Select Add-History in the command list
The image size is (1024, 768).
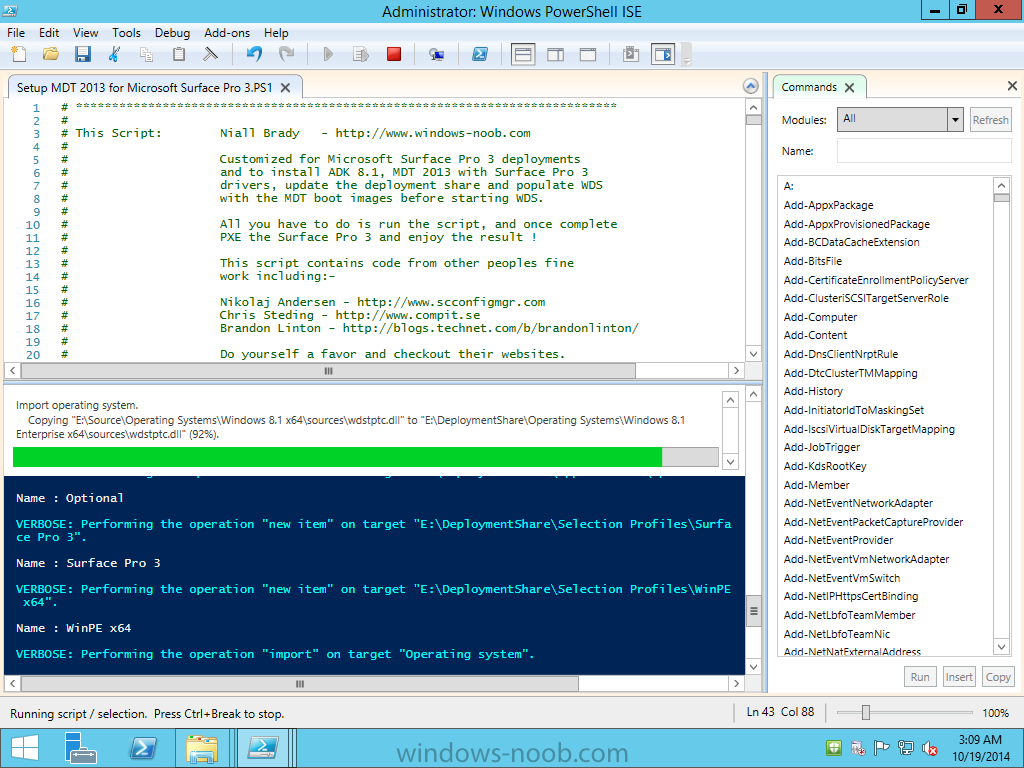pos(813,391)
